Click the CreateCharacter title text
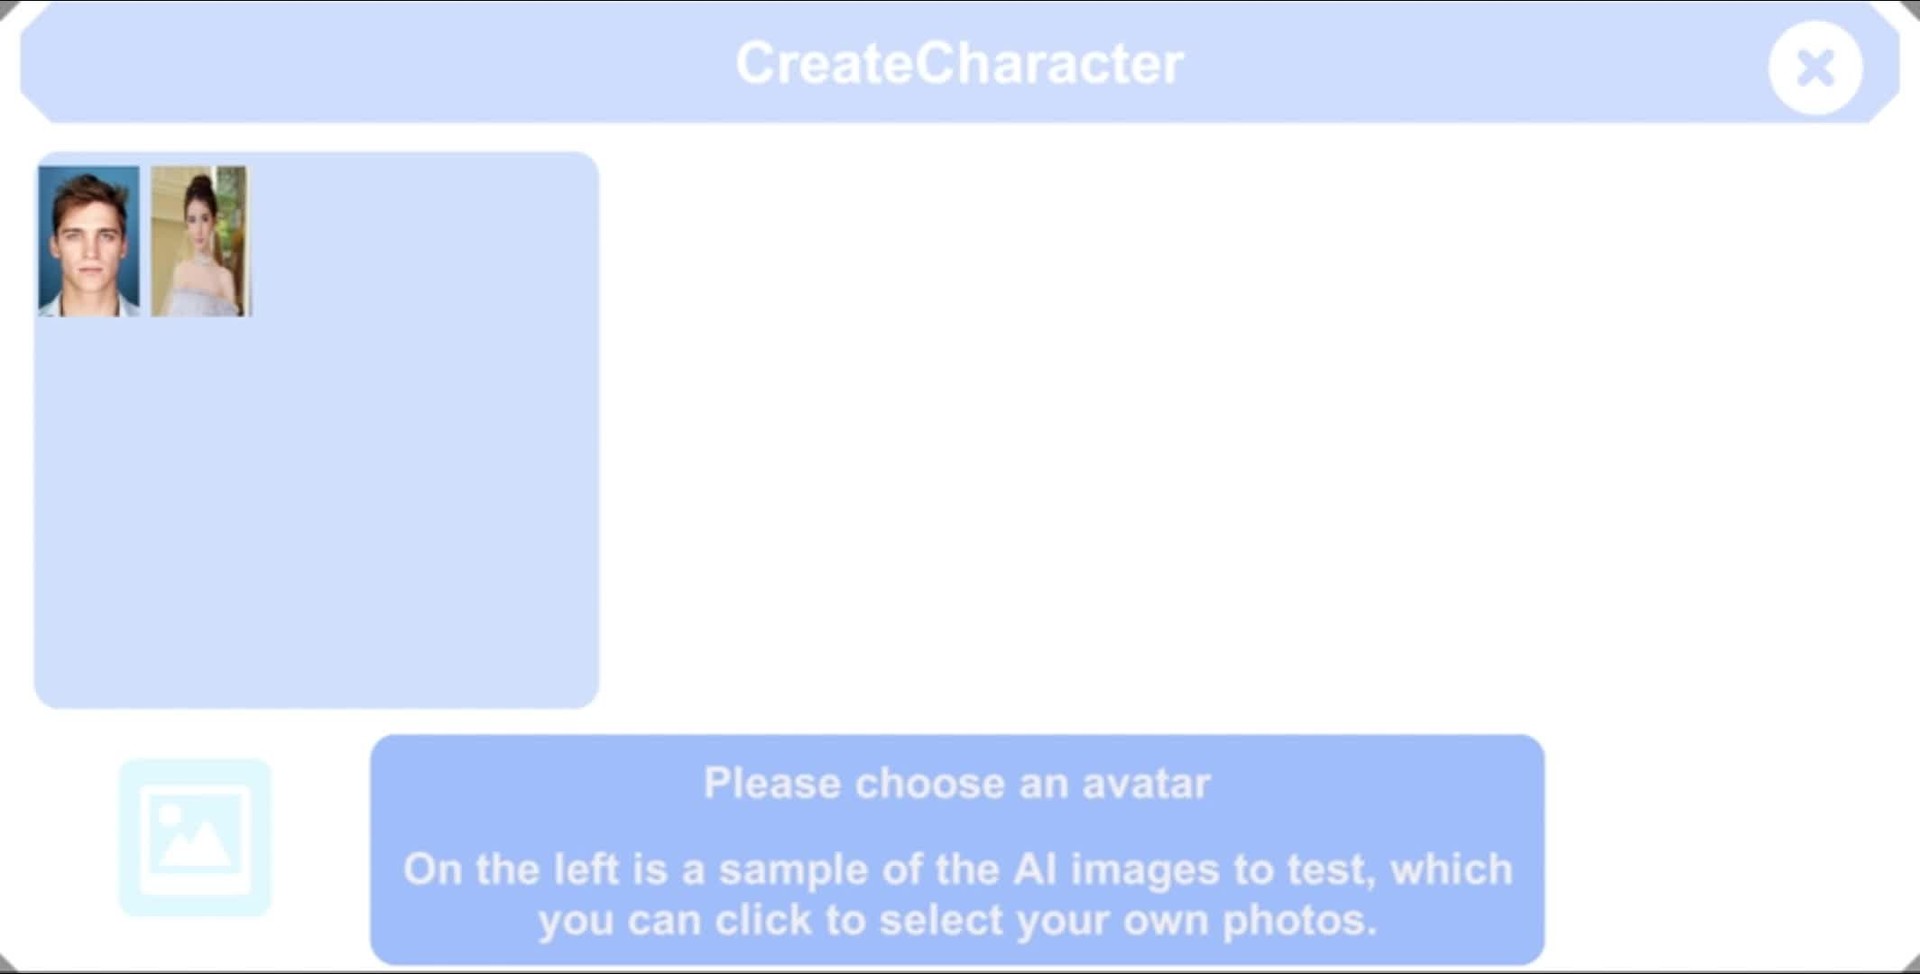 (x=959, y=64)
